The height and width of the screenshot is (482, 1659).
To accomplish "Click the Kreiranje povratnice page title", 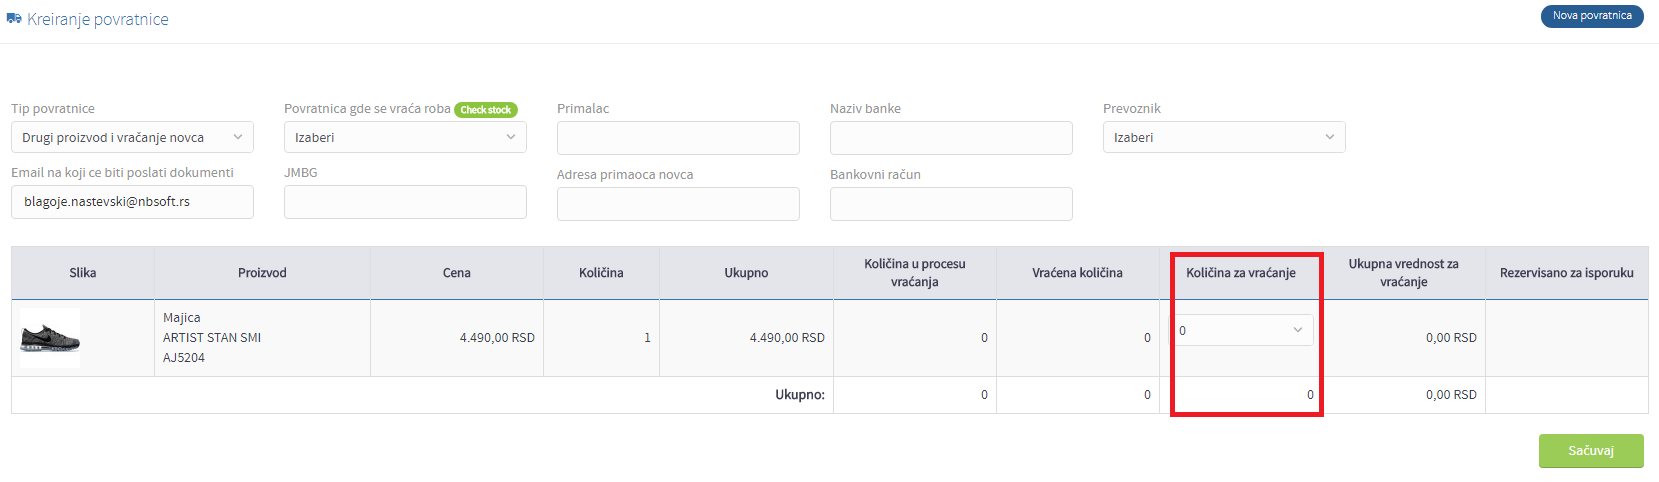I will coord(98,19).
